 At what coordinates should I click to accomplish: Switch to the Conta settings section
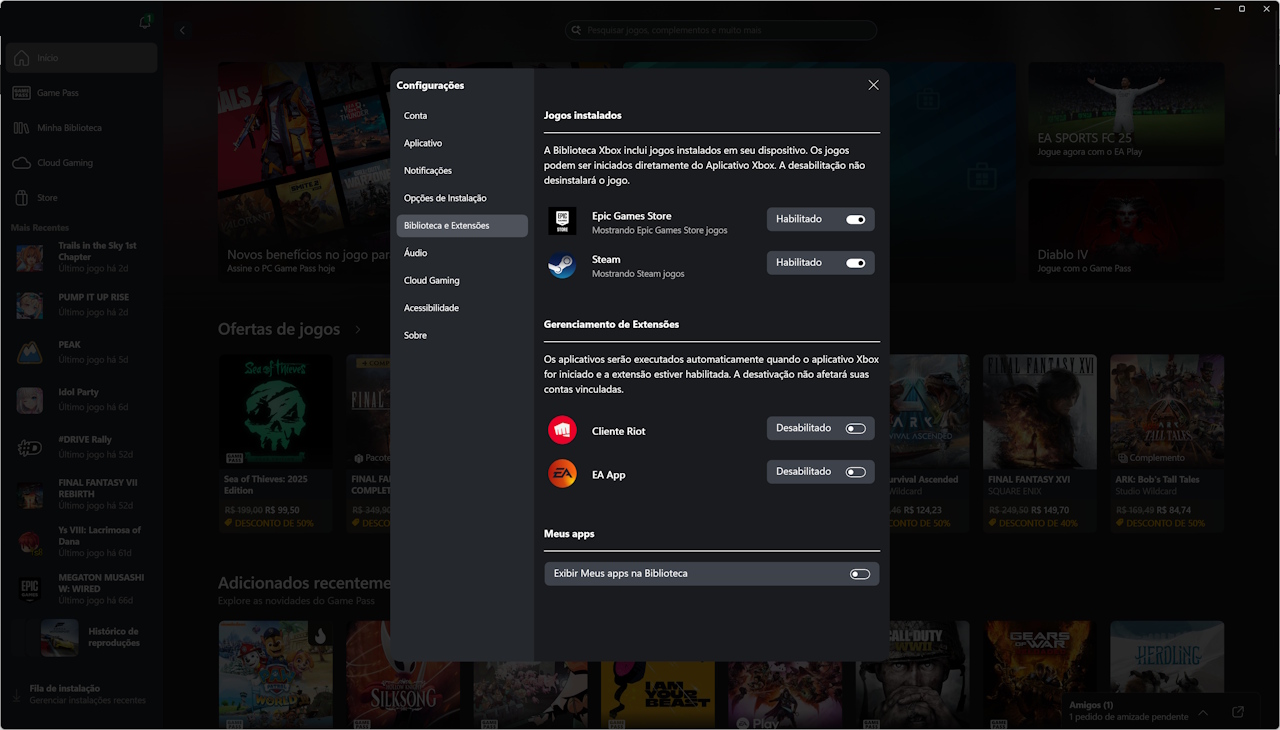coord(415,115)
